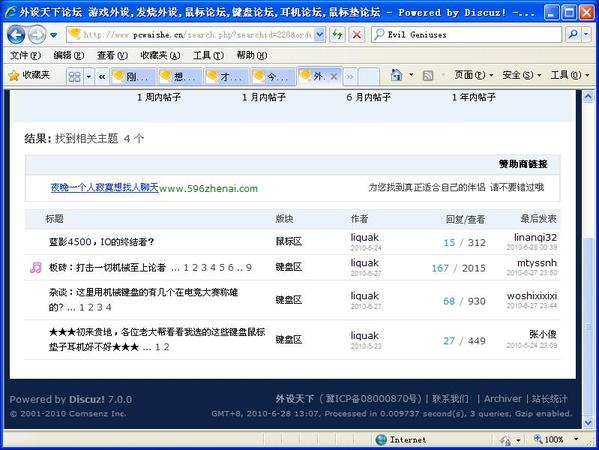Image resolution: width=599 pixels, height=450 pixels.
Task: Click the vertical scrollbar down arrow
Action: coord(588,422)
